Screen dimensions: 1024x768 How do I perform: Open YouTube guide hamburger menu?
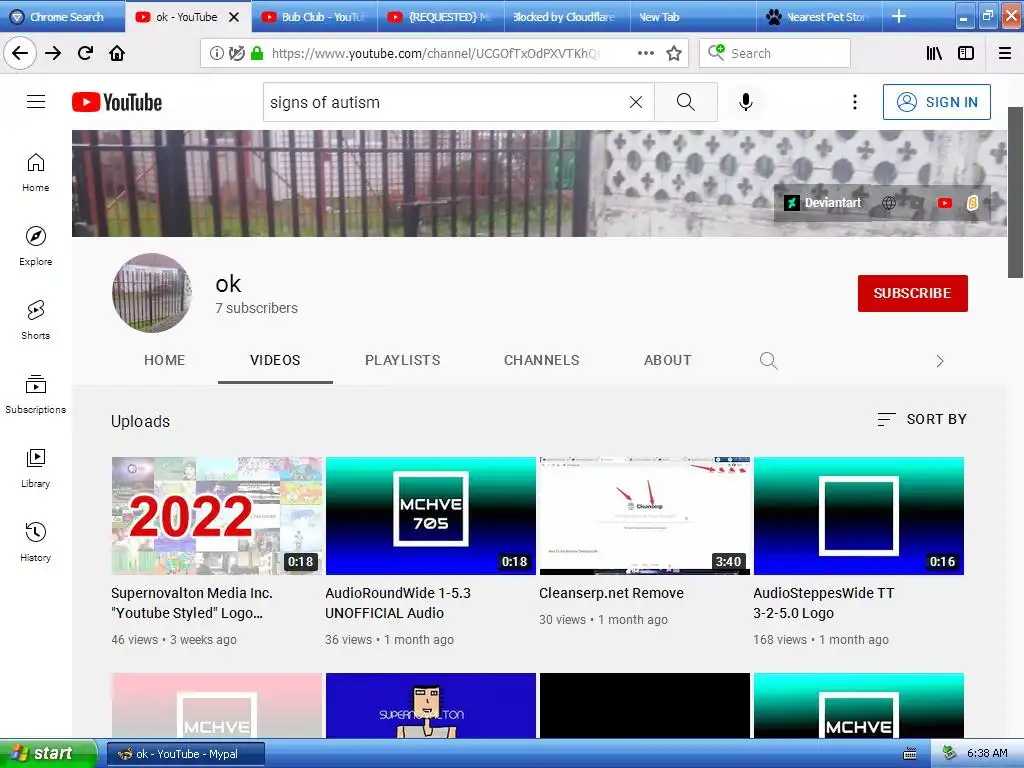tap(36, 102)
